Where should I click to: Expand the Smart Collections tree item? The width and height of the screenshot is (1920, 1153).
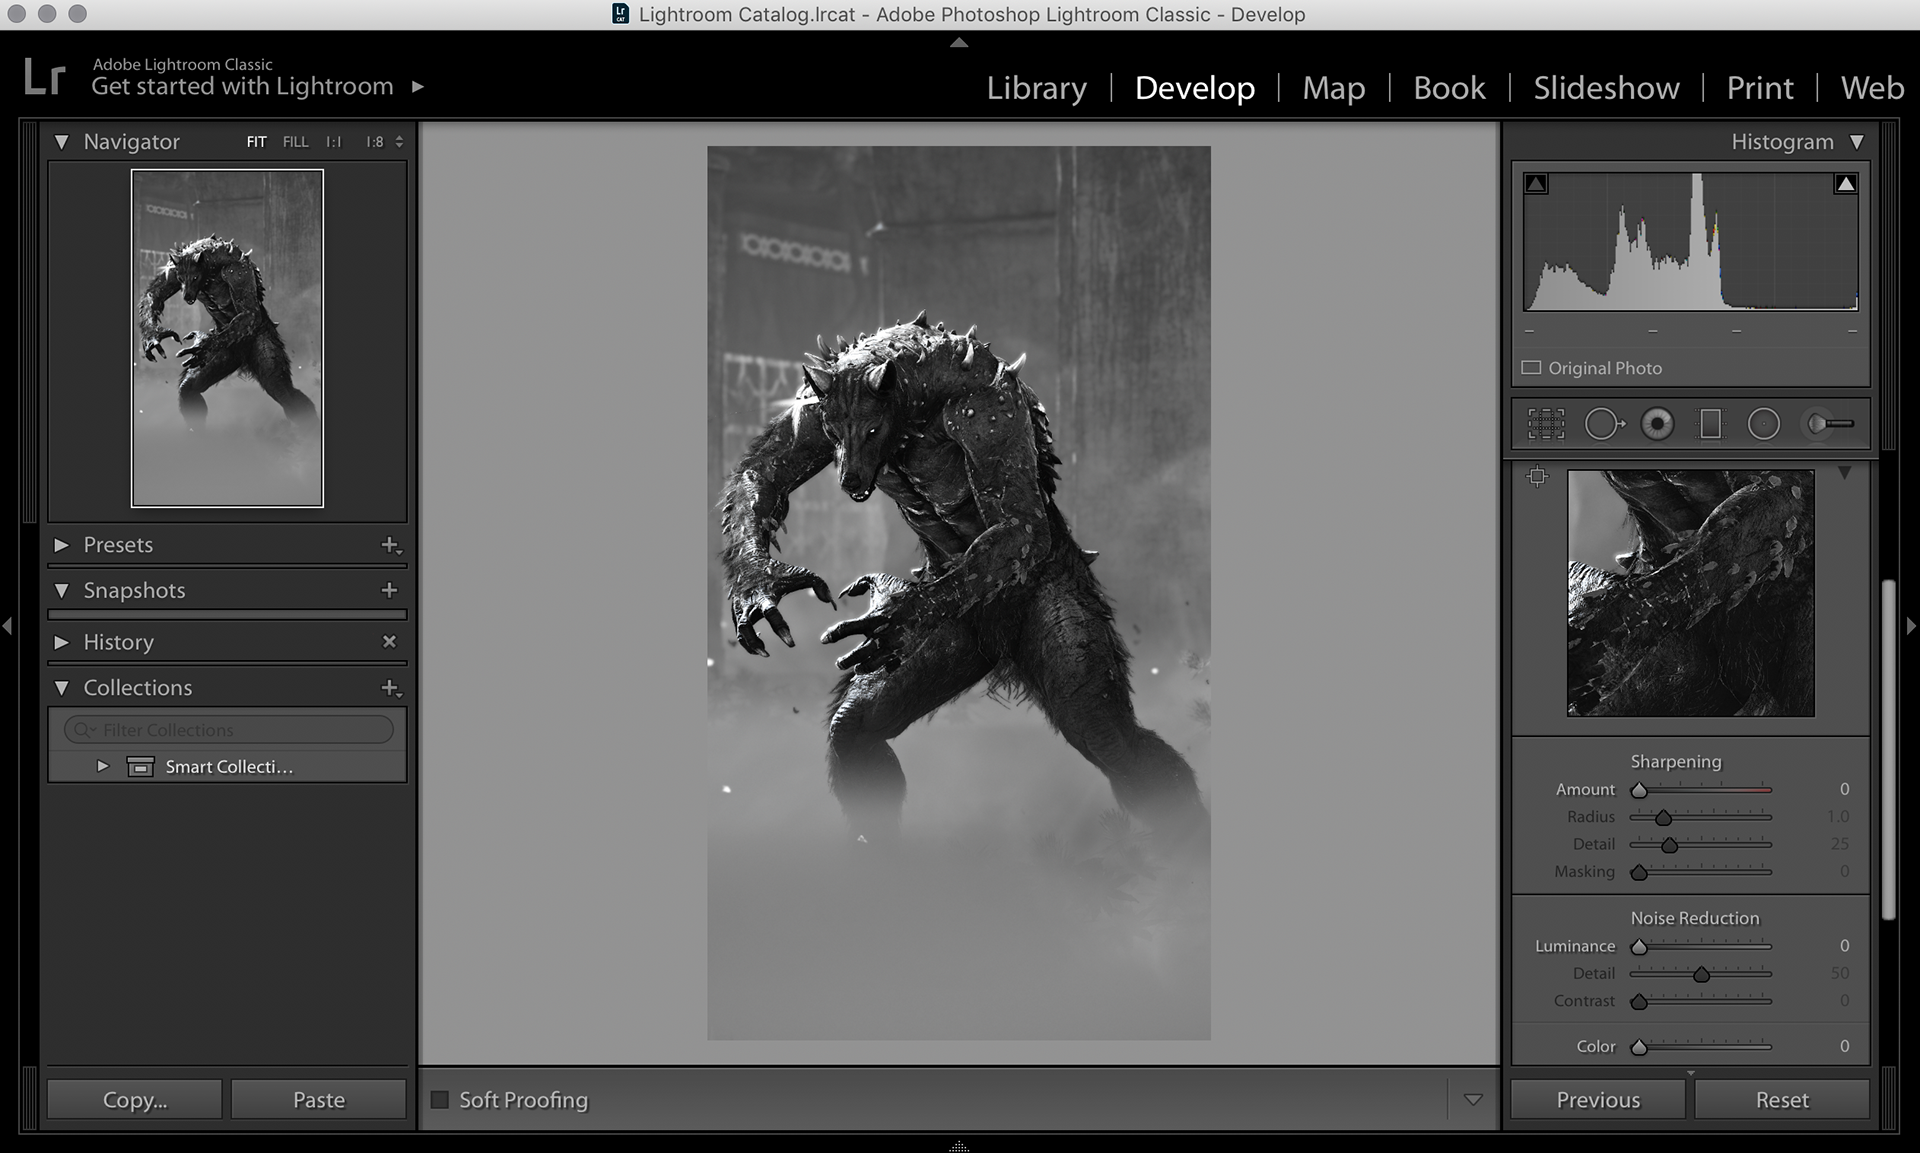(x=102, y=767)
